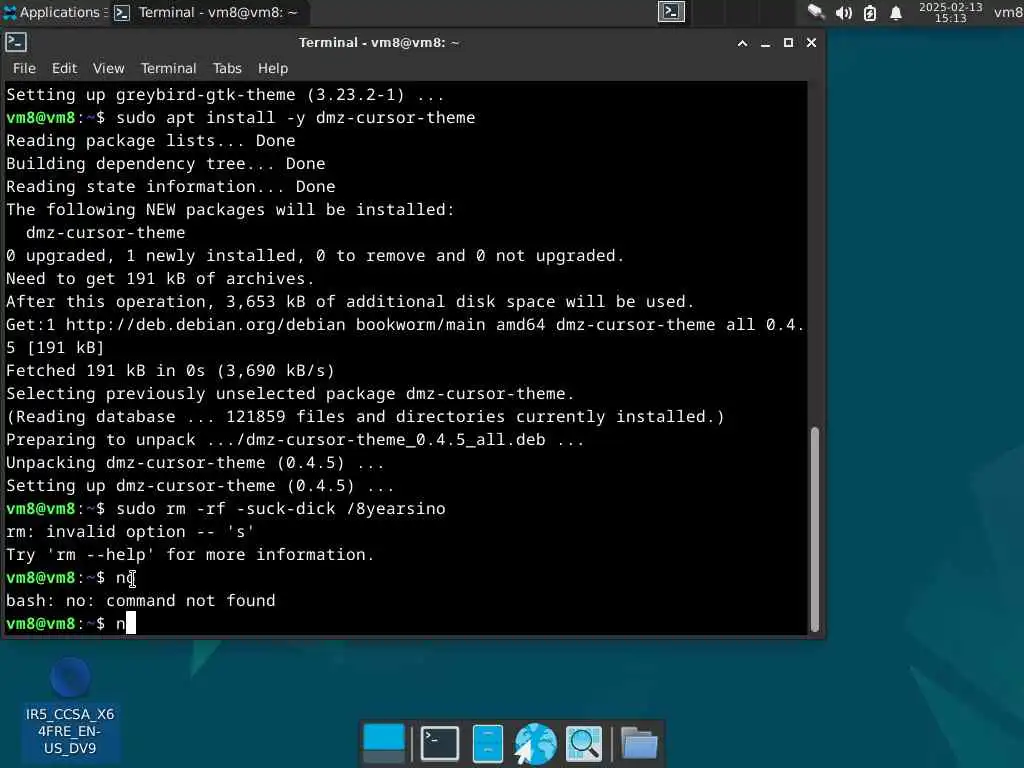
Task: Click the deb.debian.org URL in the terminal output
Action: coord(206,325)
